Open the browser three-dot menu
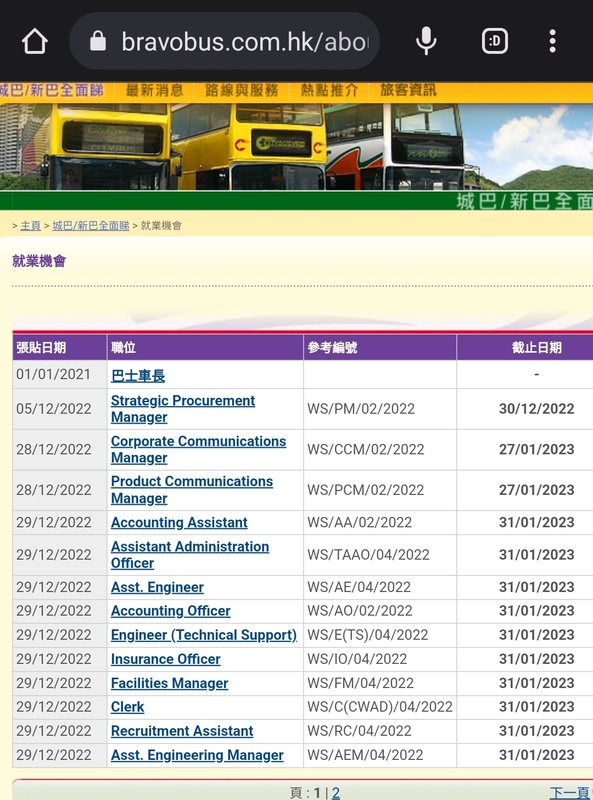Image resolution: width=593 pixels, height=800 pixels. 552,41
